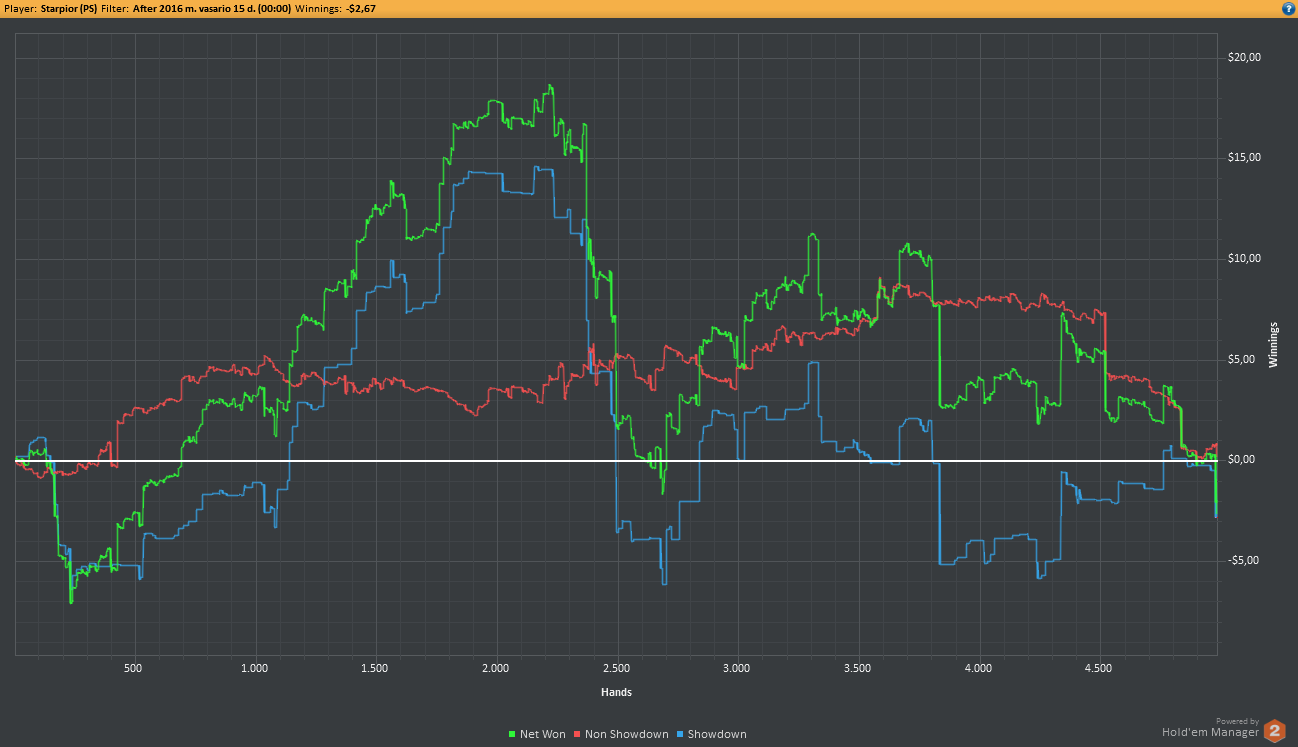1298x747 pixels.
Task: Click the 3.500 hands axis label
Action: pos(858,668)
